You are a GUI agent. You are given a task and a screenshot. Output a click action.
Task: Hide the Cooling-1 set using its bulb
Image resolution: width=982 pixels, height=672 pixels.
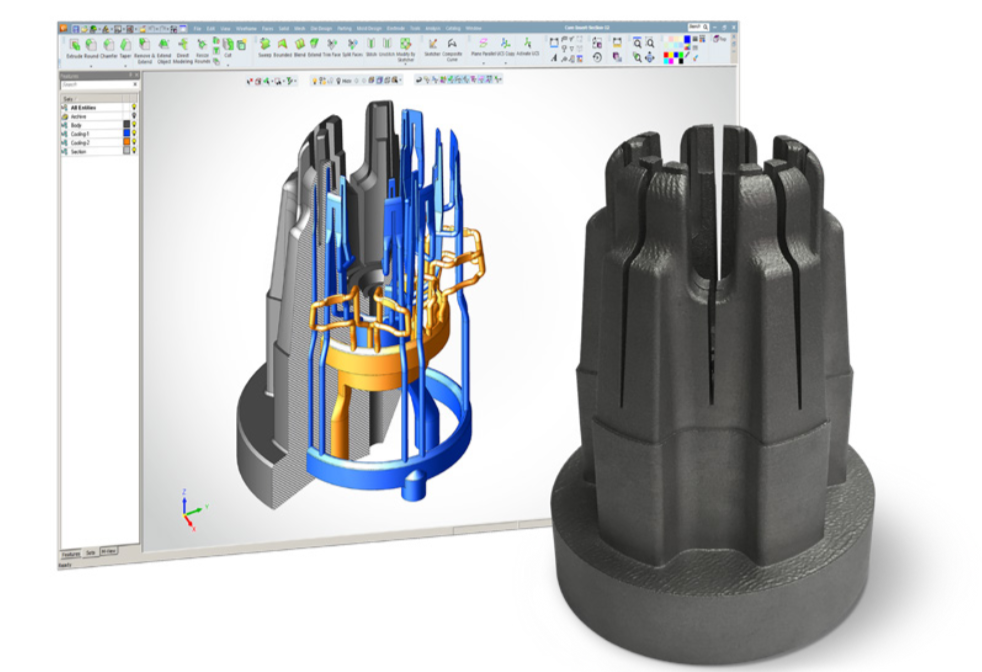(x=134, y=134)
